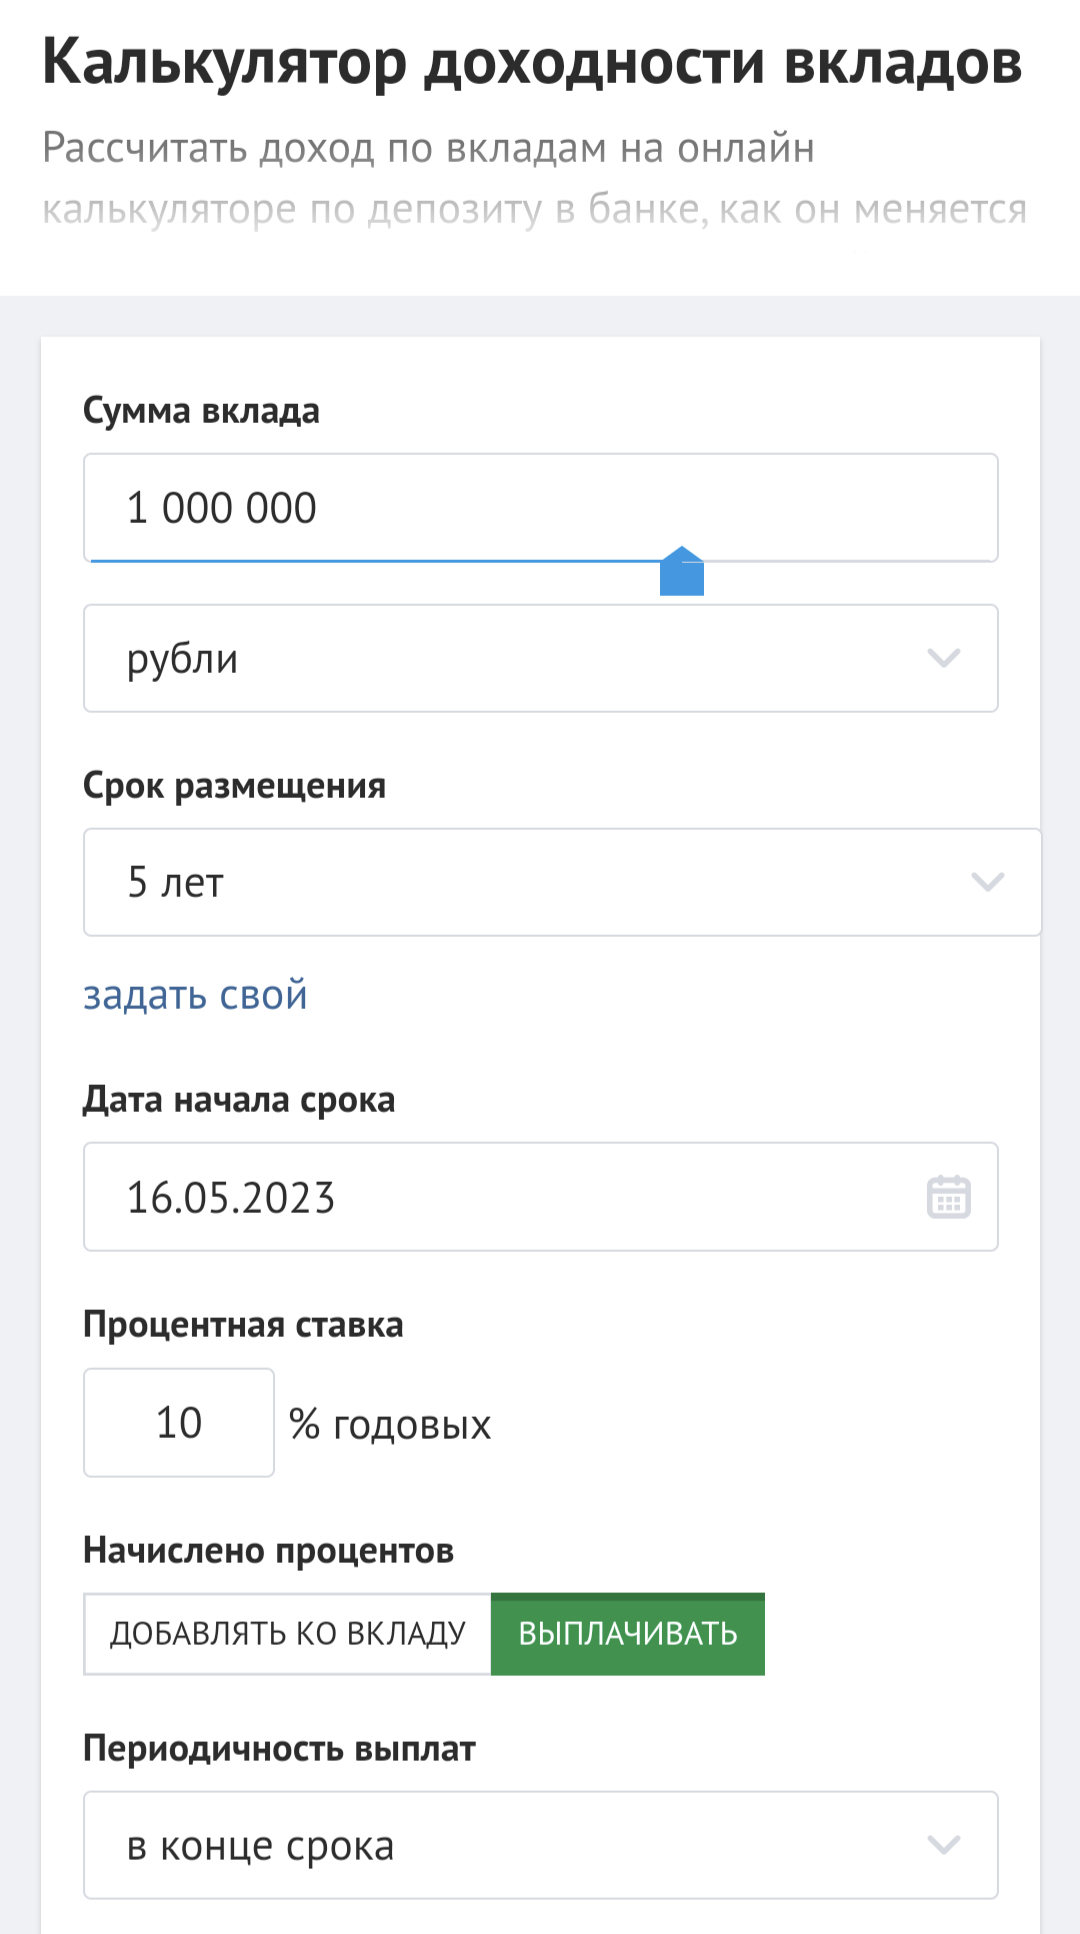
Task: Click the задать свой link
Action: 195,995
